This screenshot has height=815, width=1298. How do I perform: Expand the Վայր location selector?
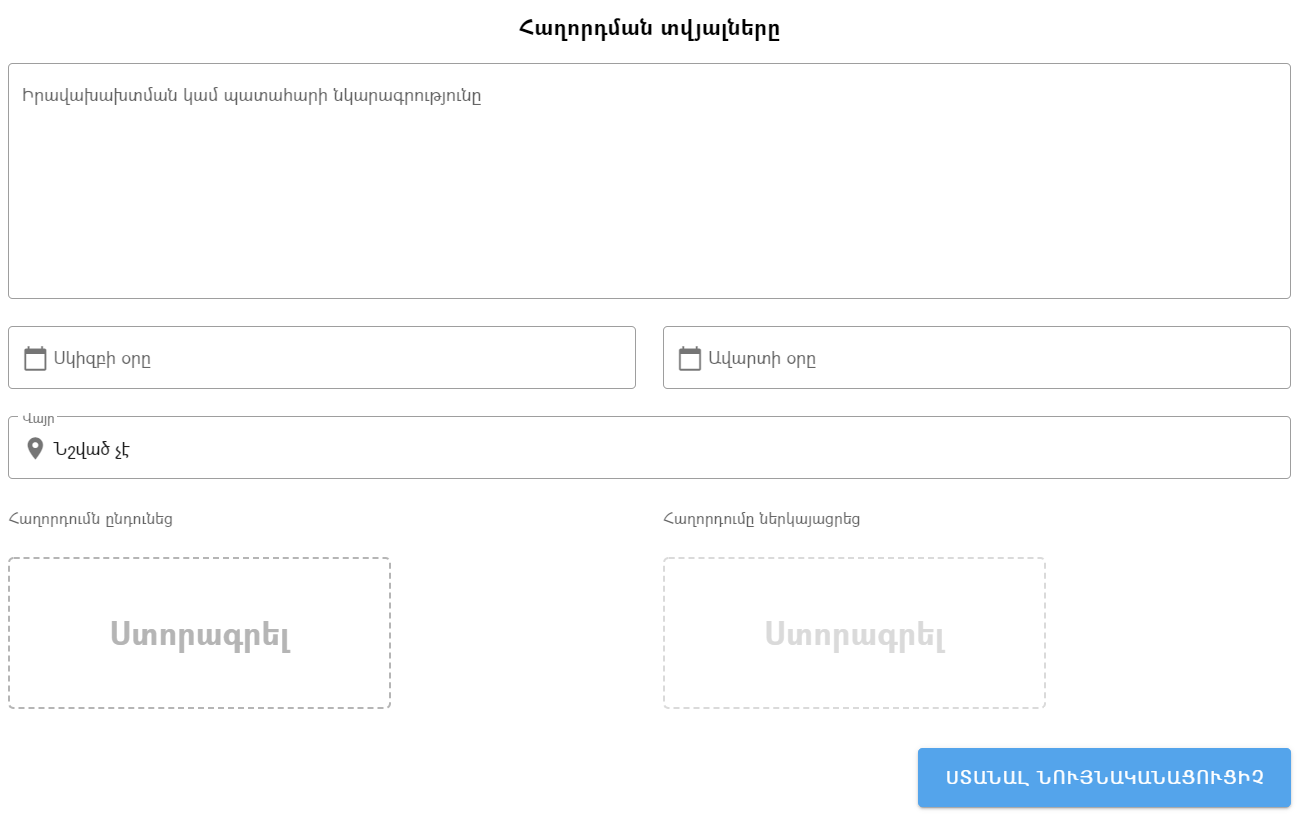[700, 448]
